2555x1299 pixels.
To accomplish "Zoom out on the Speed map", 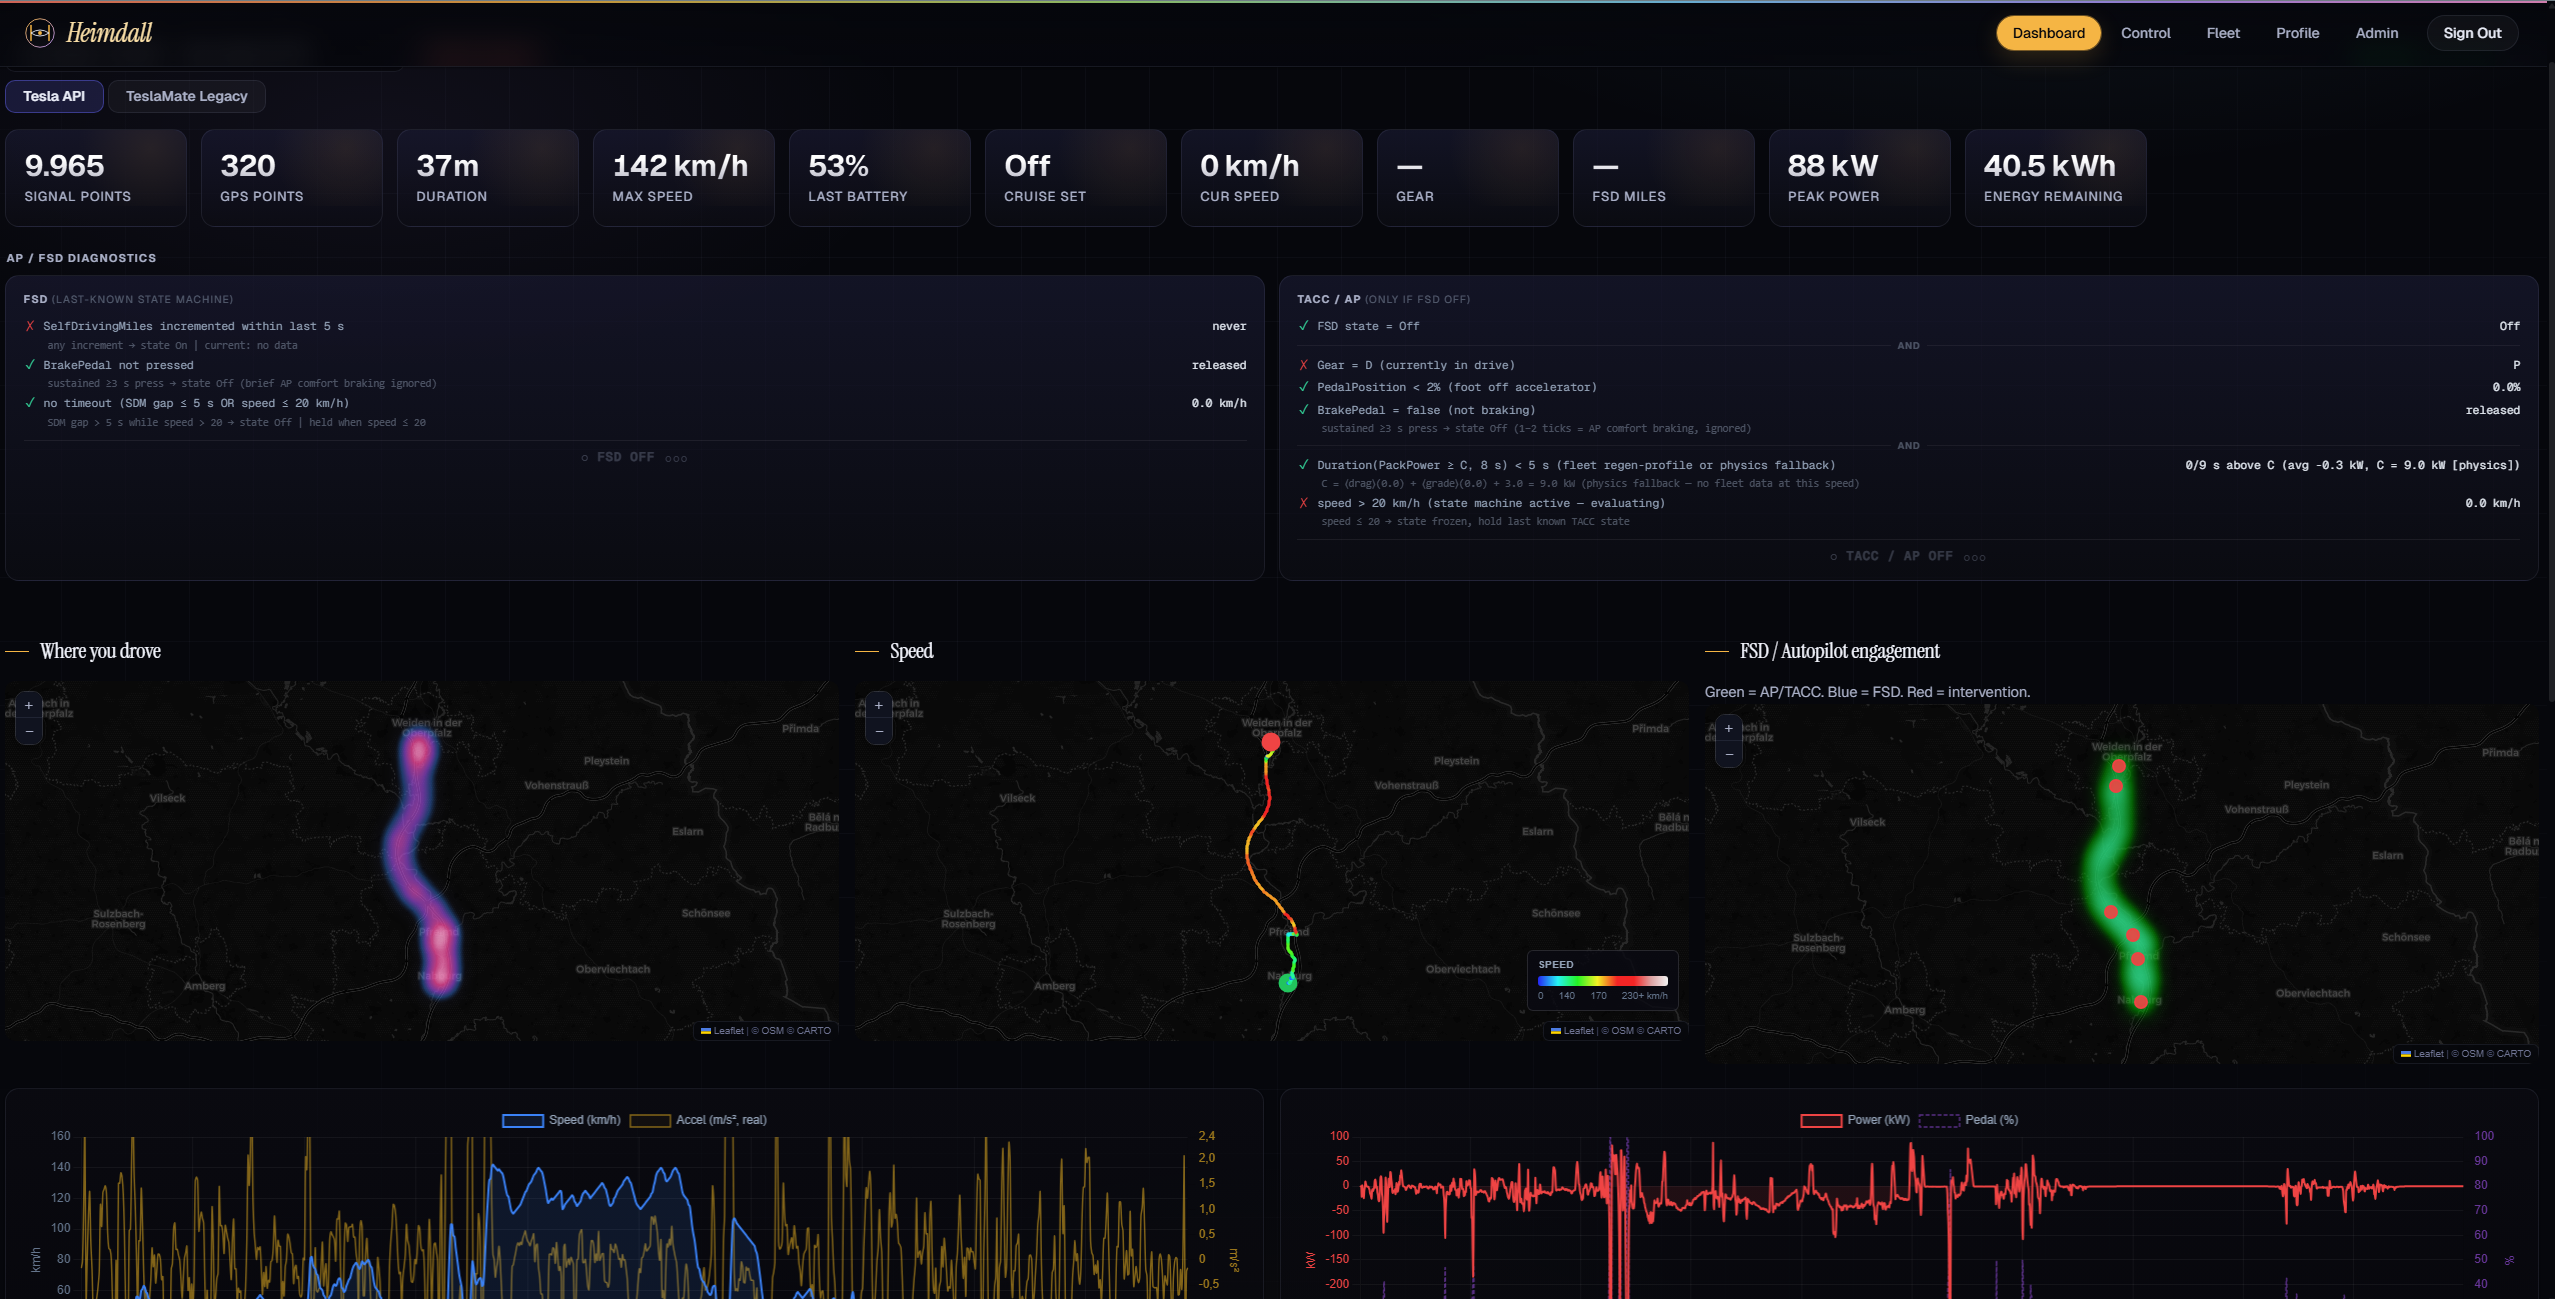I will [x=879, y=732].
